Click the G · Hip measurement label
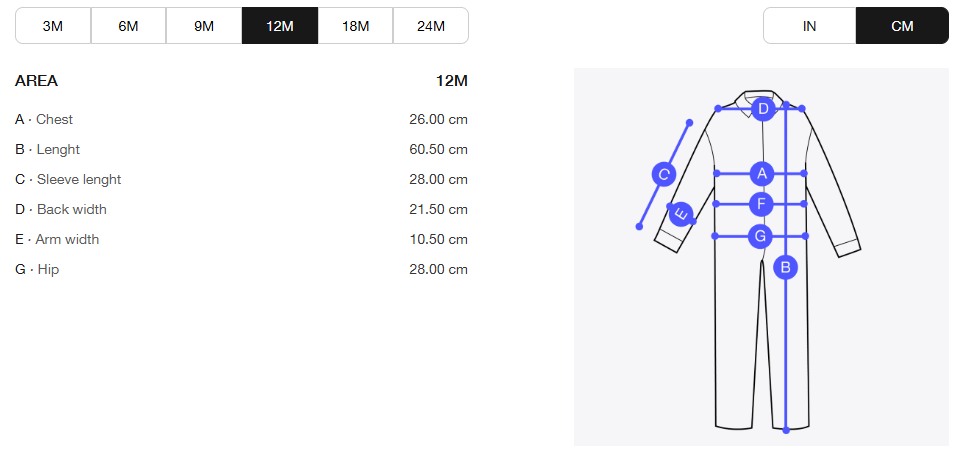This screenshot has width=958, height=454. tap(37, 269)
